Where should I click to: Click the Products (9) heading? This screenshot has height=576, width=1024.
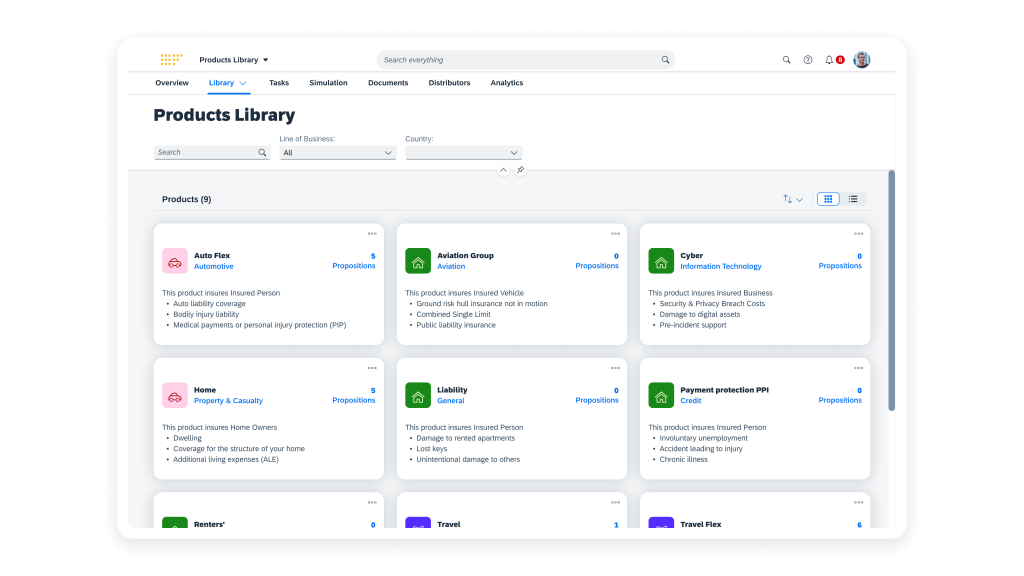pos(187,199)
